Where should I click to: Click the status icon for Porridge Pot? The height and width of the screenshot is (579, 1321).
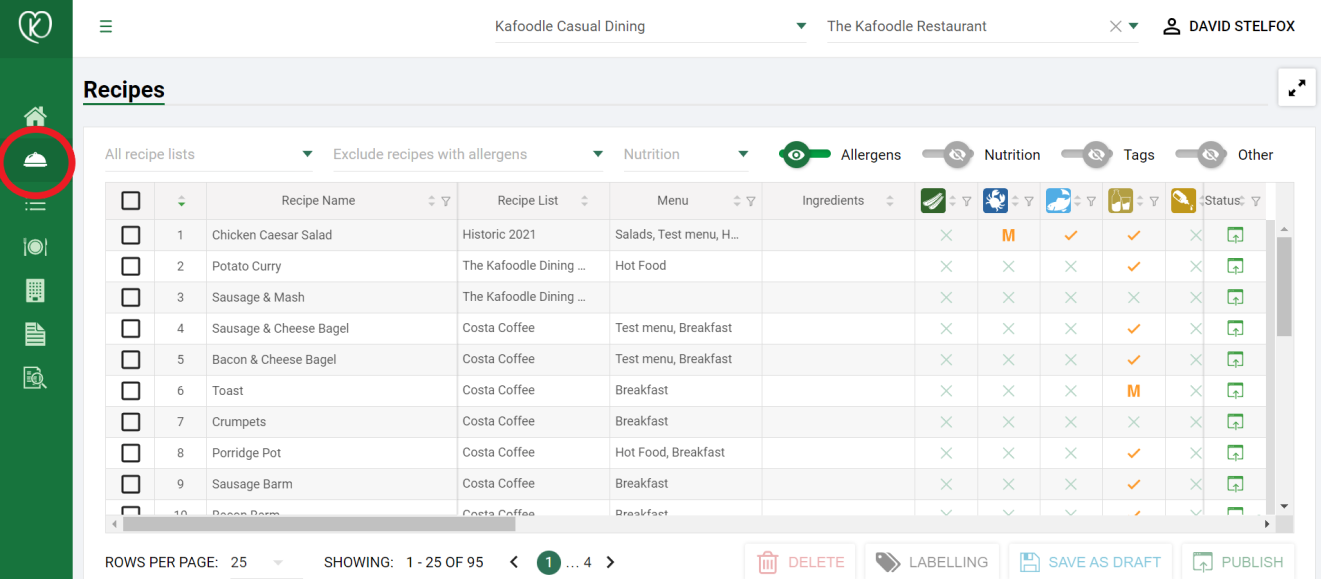[1235, 452]
